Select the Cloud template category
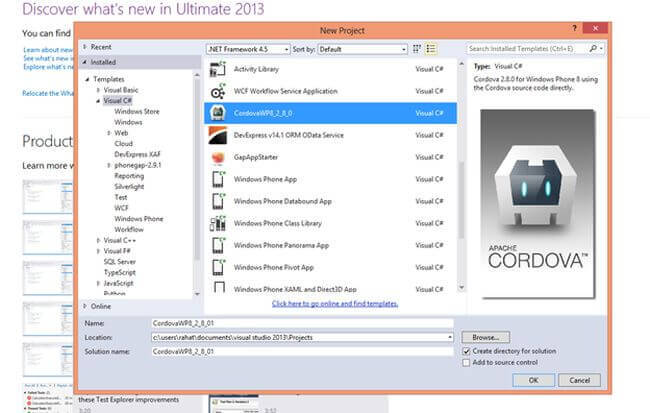This screenshot has width=650, height=413. (x=124, y=143)
